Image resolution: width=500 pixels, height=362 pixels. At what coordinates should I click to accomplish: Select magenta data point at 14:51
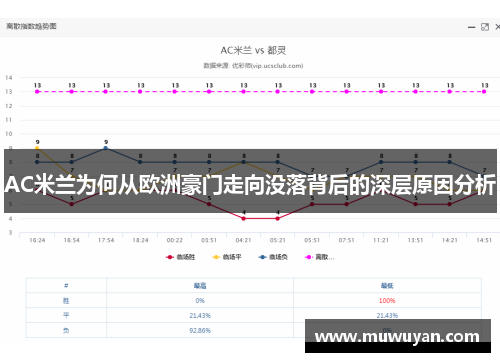coord(484,91)
